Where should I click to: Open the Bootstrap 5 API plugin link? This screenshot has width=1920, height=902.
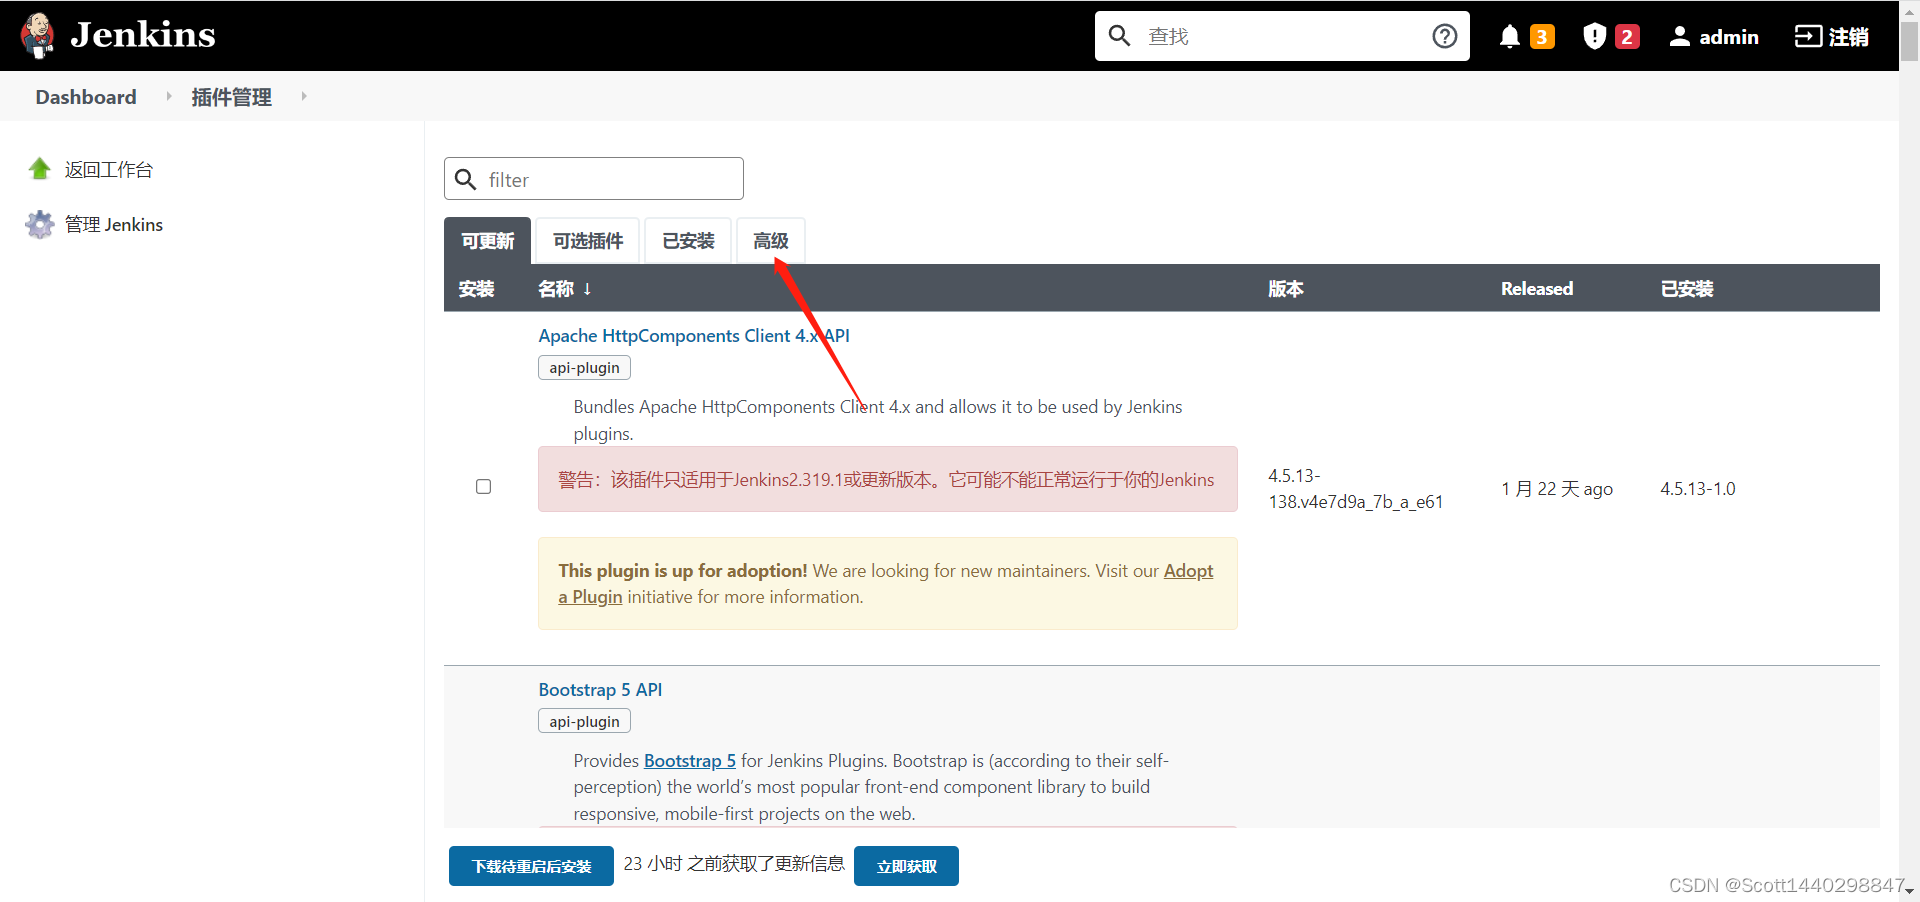pyautogui.click(x=600, y=690)
